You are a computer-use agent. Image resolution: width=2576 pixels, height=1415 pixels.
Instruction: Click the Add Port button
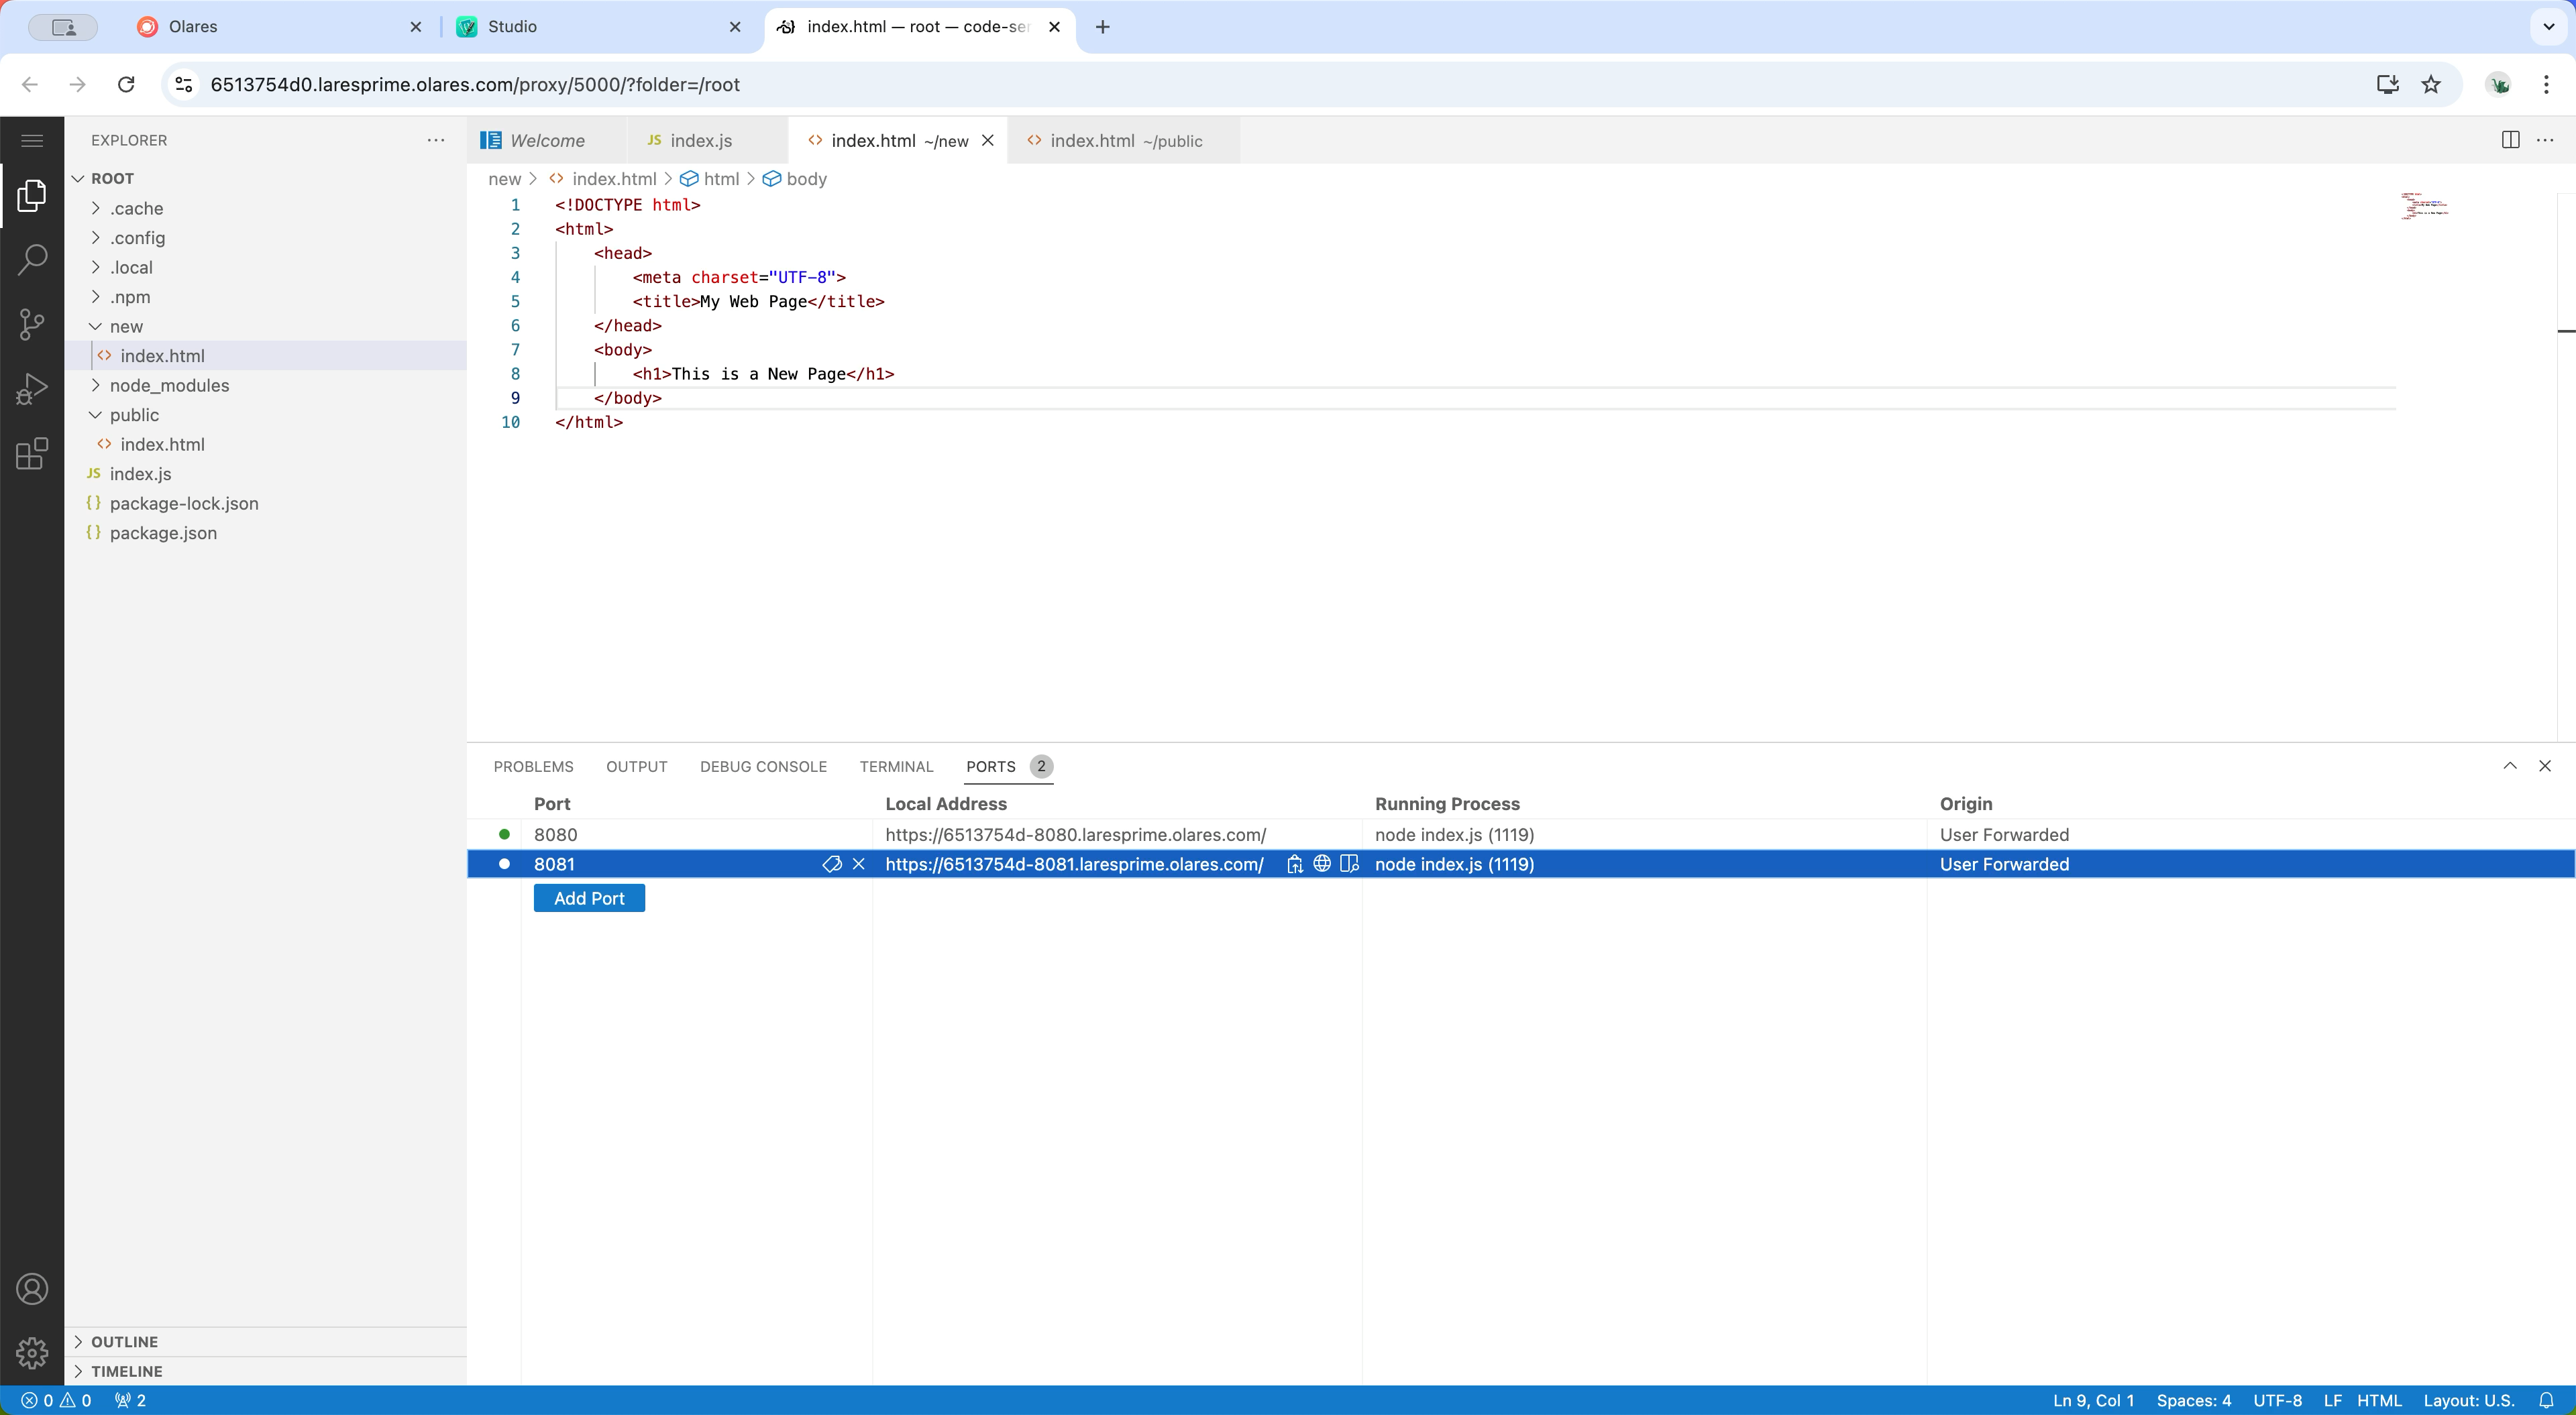point(589,898)
